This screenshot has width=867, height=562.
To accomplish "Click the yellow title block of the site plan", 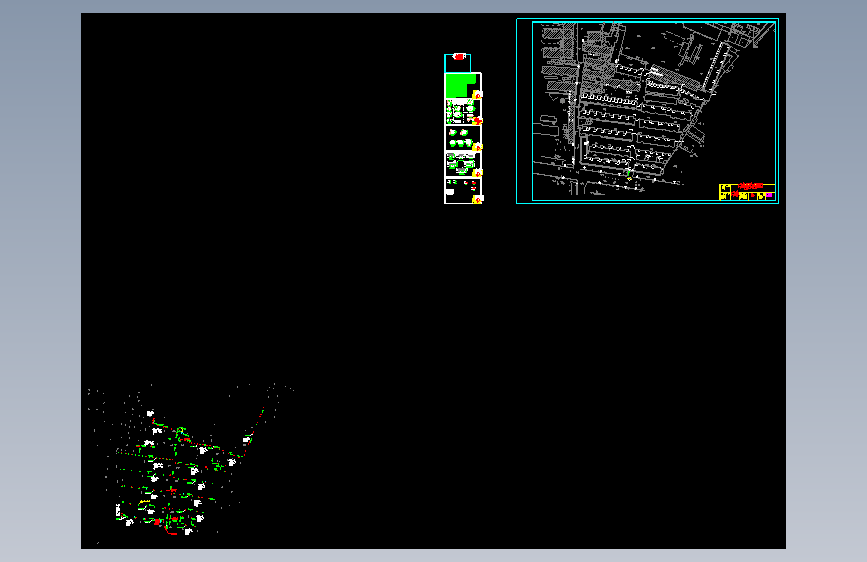I will [746, 191].
